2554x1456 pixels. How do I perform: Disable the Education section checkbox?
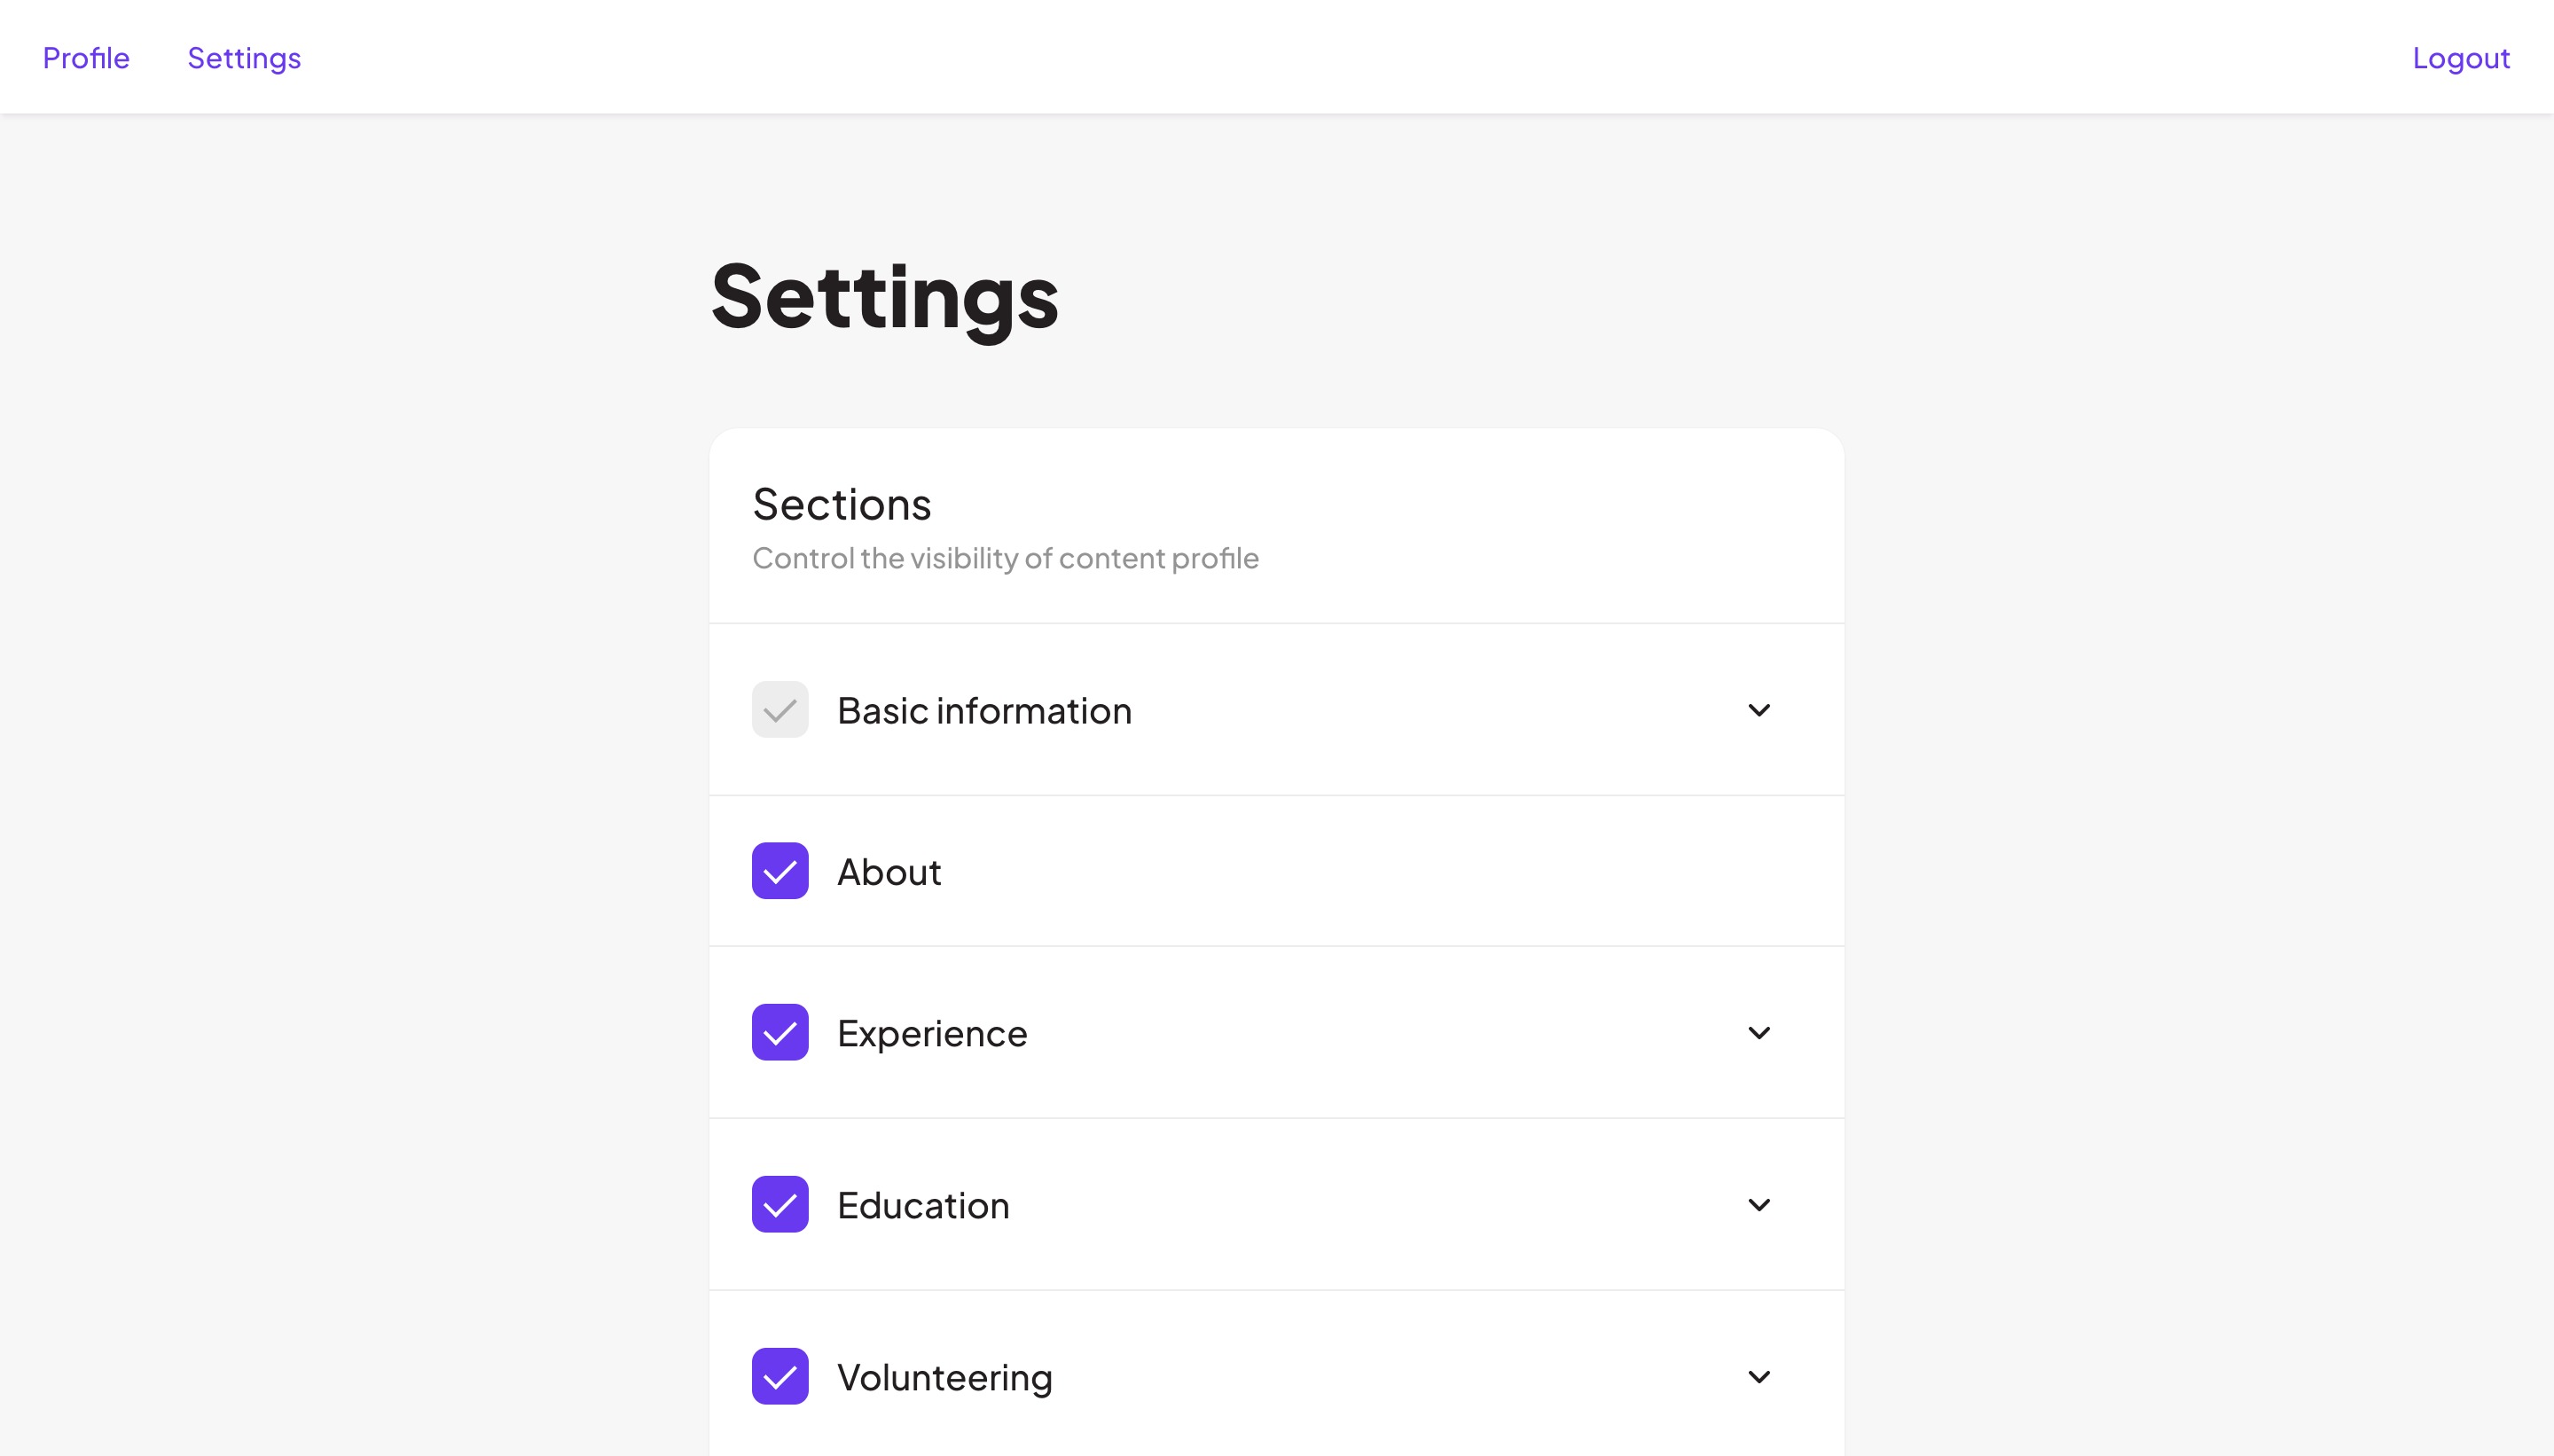[x=779, y=1204]
